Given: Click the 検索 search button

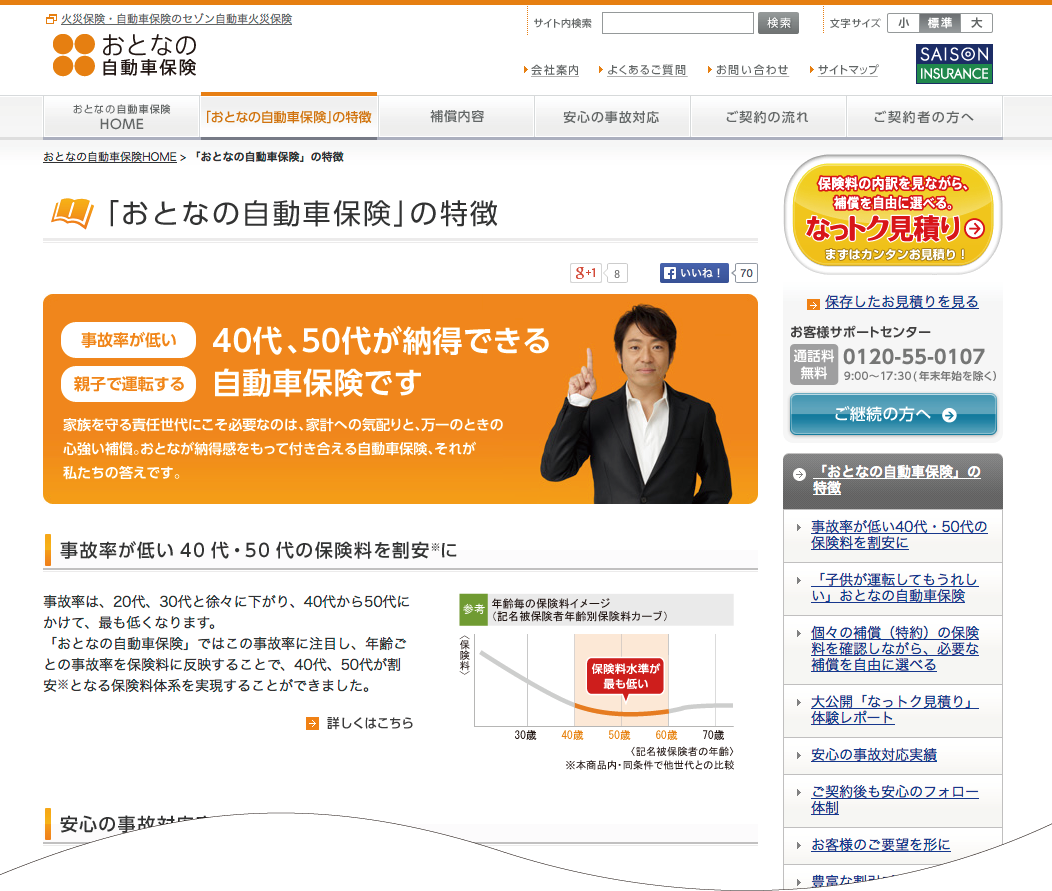Looking at the screenshot, I should tap(778, 23).
